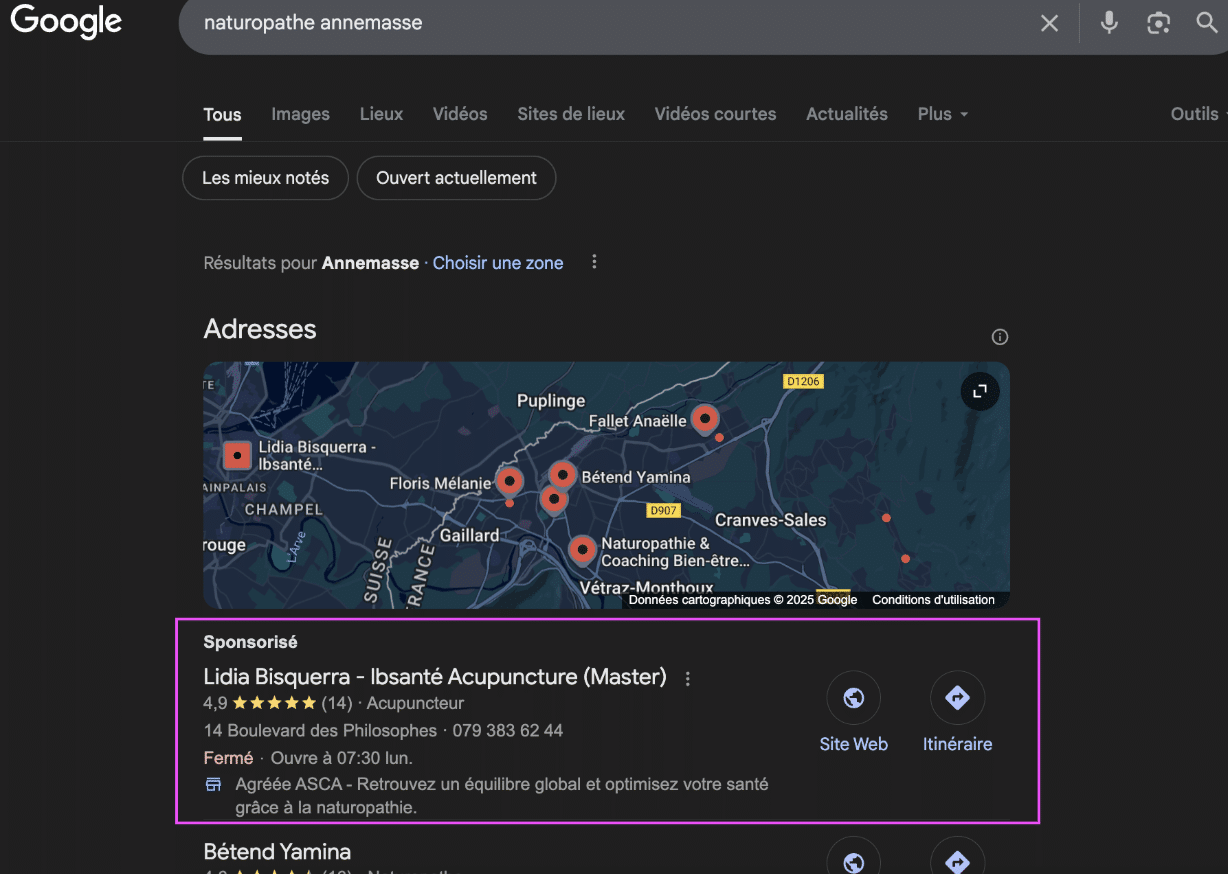The width and height of the screenshot is (1228, 874).
Task: Click the '14 Boulevard des Philosophes' address text
Action: (x=320, y=731)
